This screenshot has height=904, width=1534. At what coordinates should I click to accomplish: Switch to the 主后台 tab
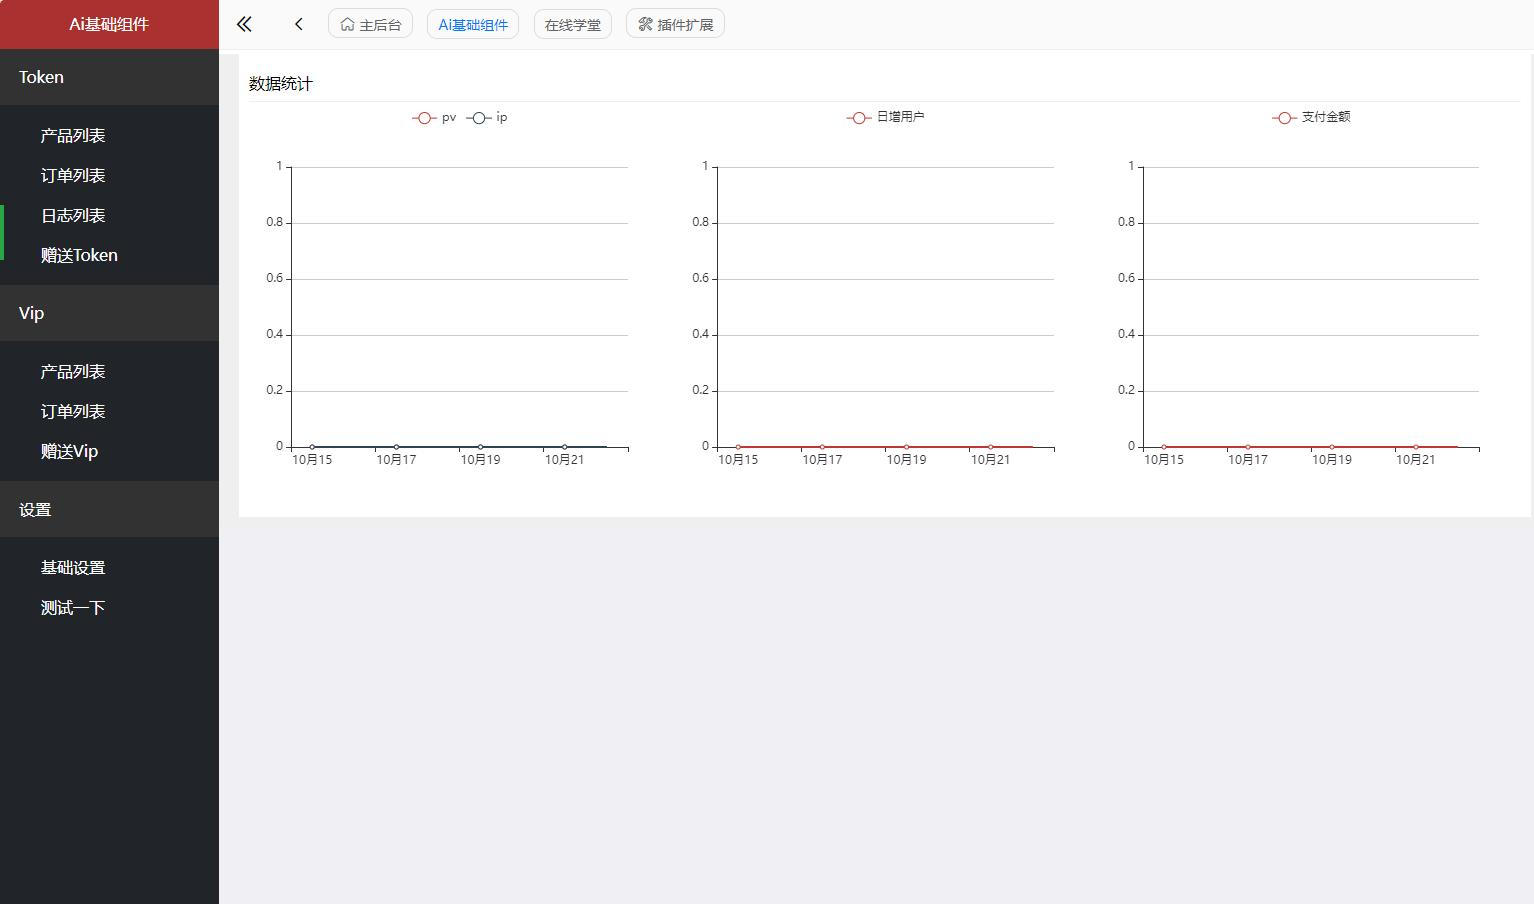370,23
